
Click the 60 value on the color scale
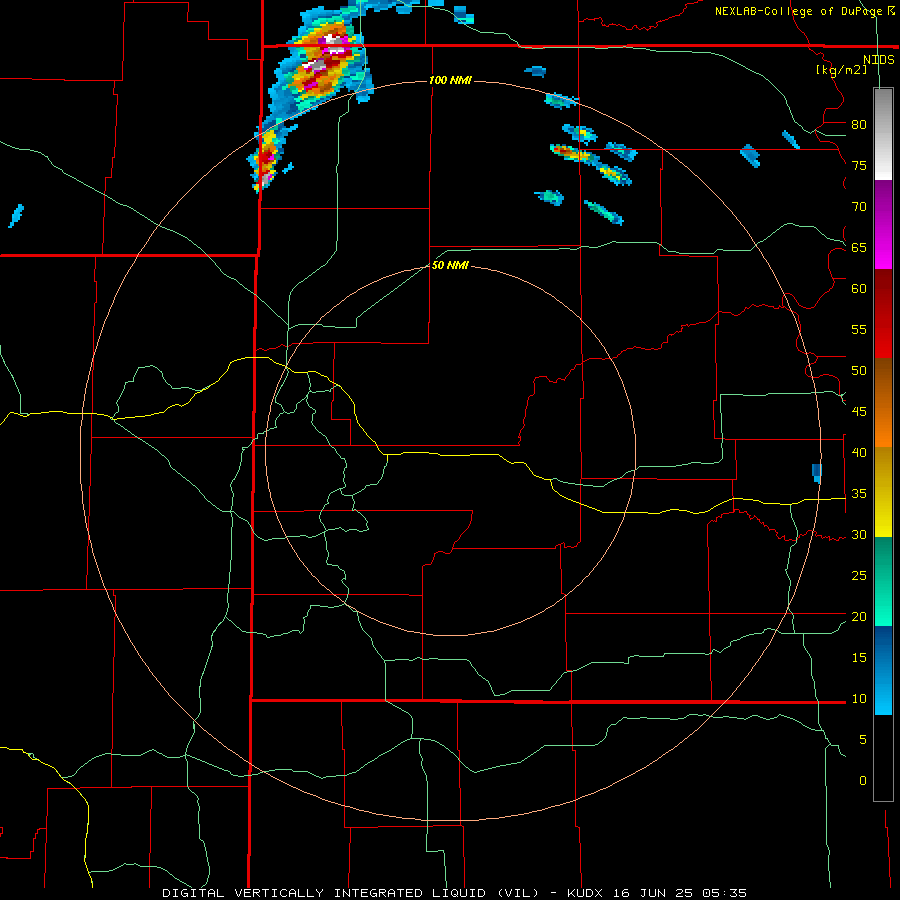859,289
